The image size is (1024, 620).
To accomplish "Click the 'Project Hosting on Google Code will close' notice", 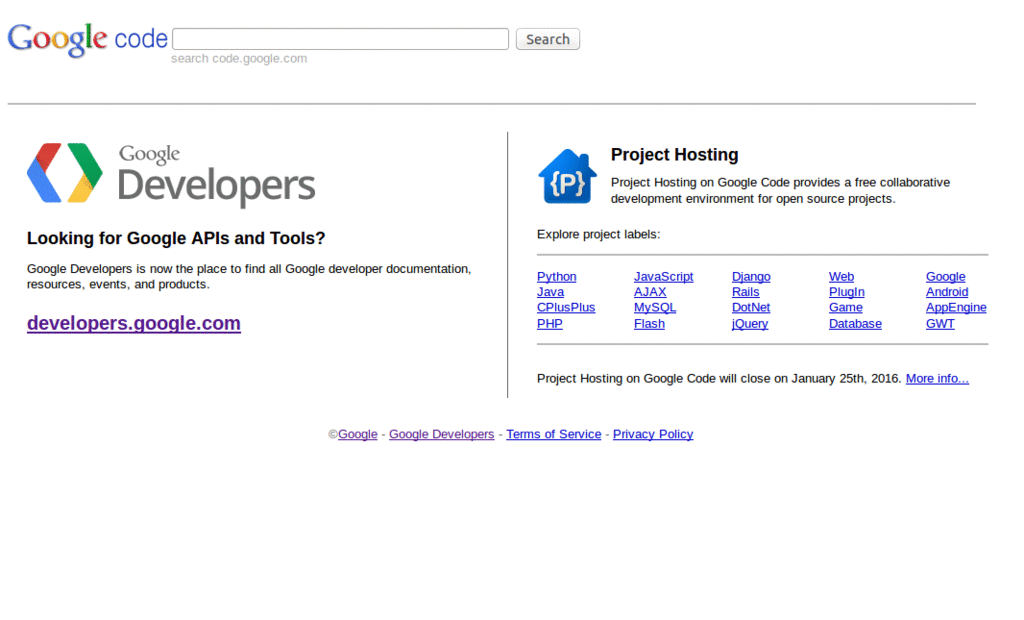I will [x=719, y=378].
